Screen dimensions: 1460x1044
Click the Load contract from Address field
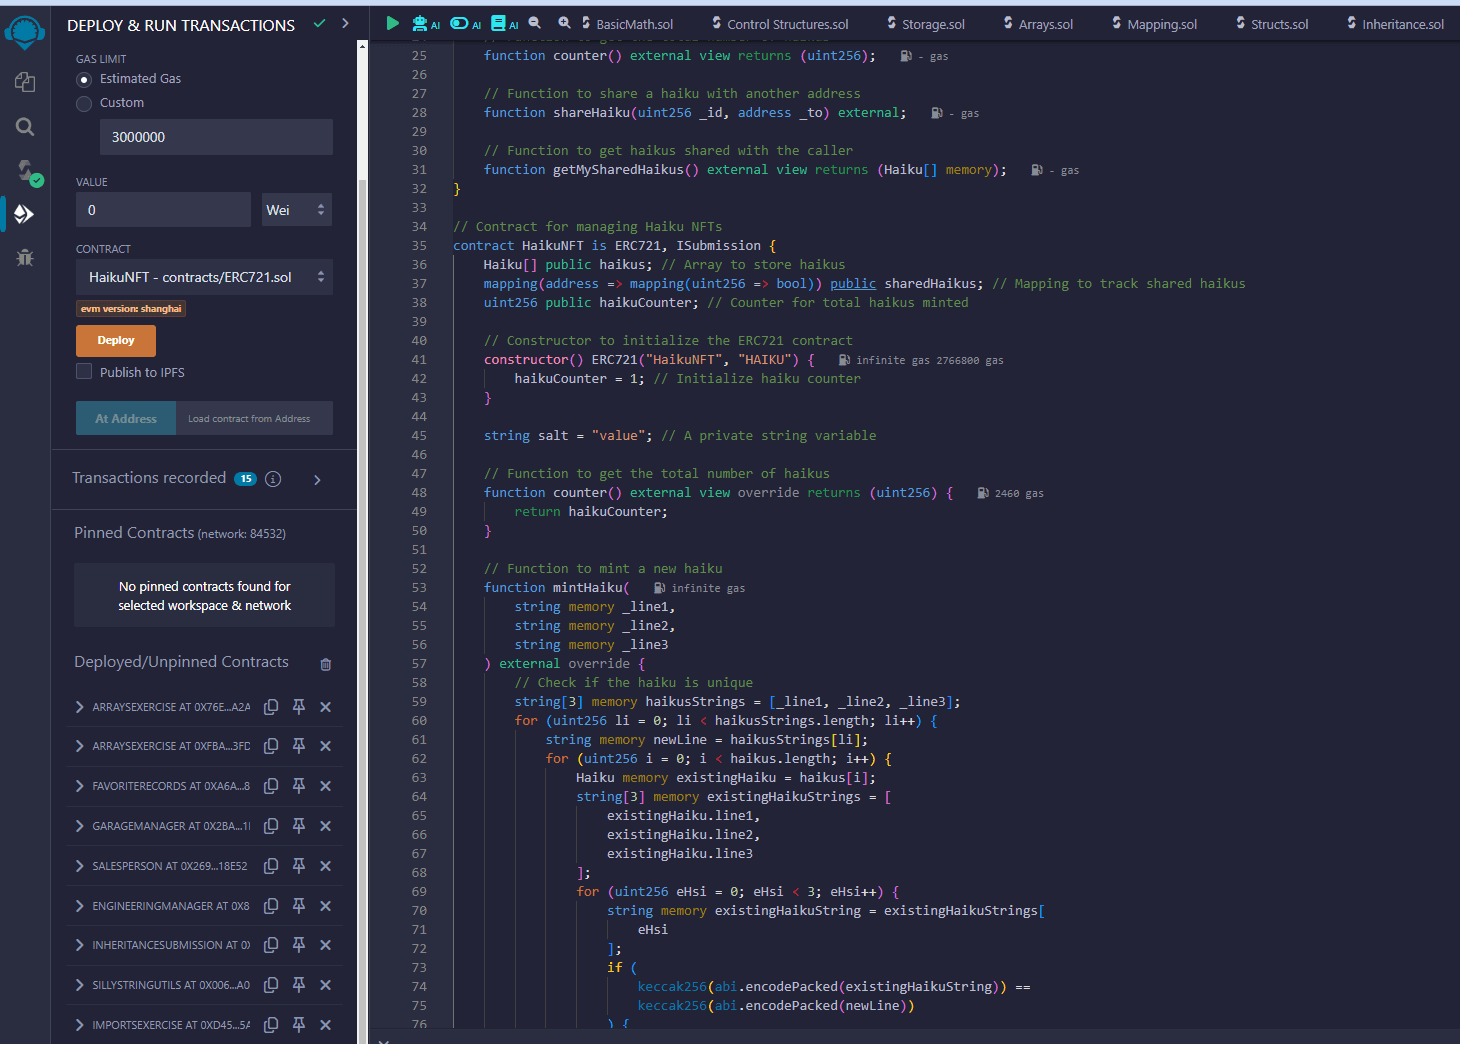254,419
